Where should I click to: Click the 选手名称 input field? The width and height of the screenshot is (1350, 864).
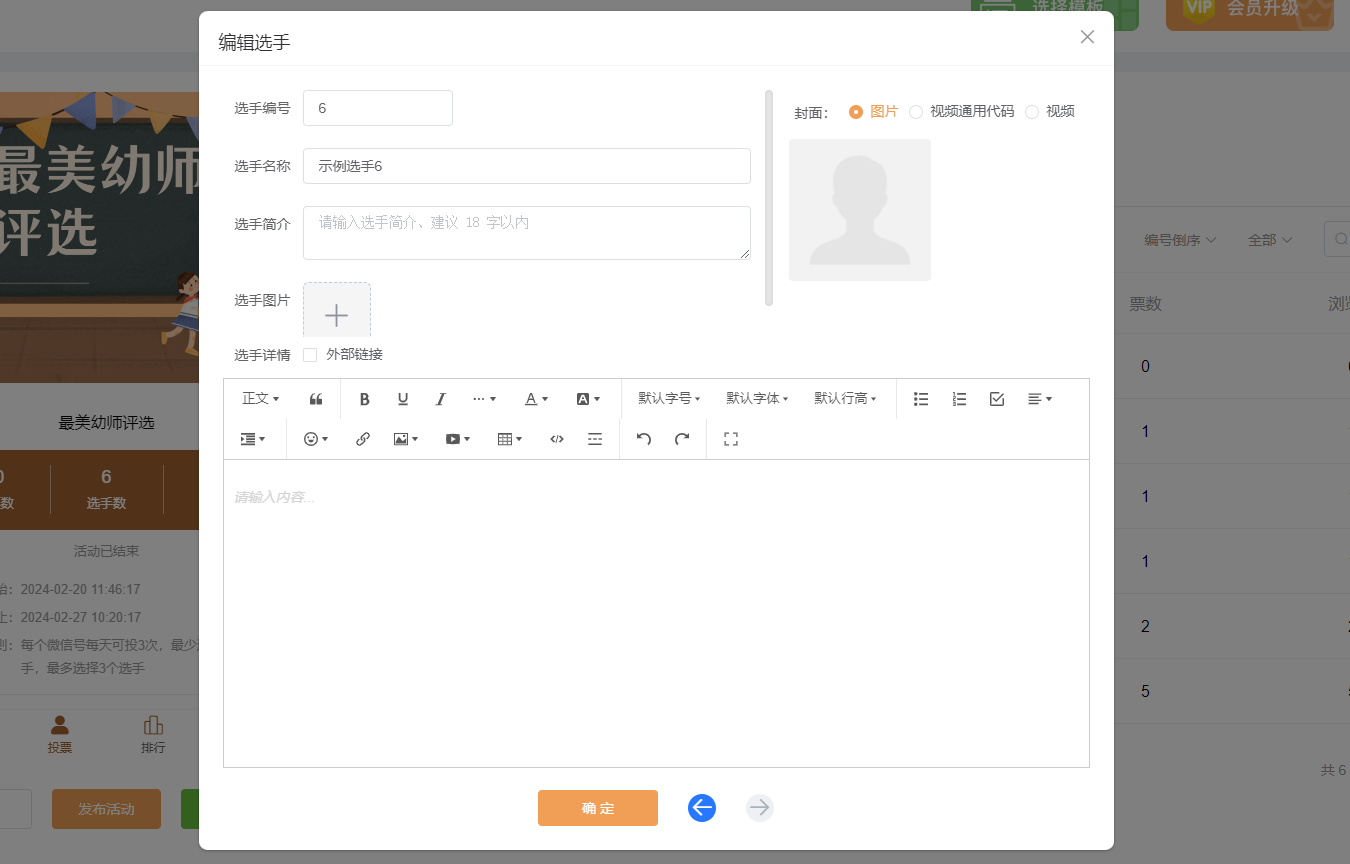tap(526, 166)
